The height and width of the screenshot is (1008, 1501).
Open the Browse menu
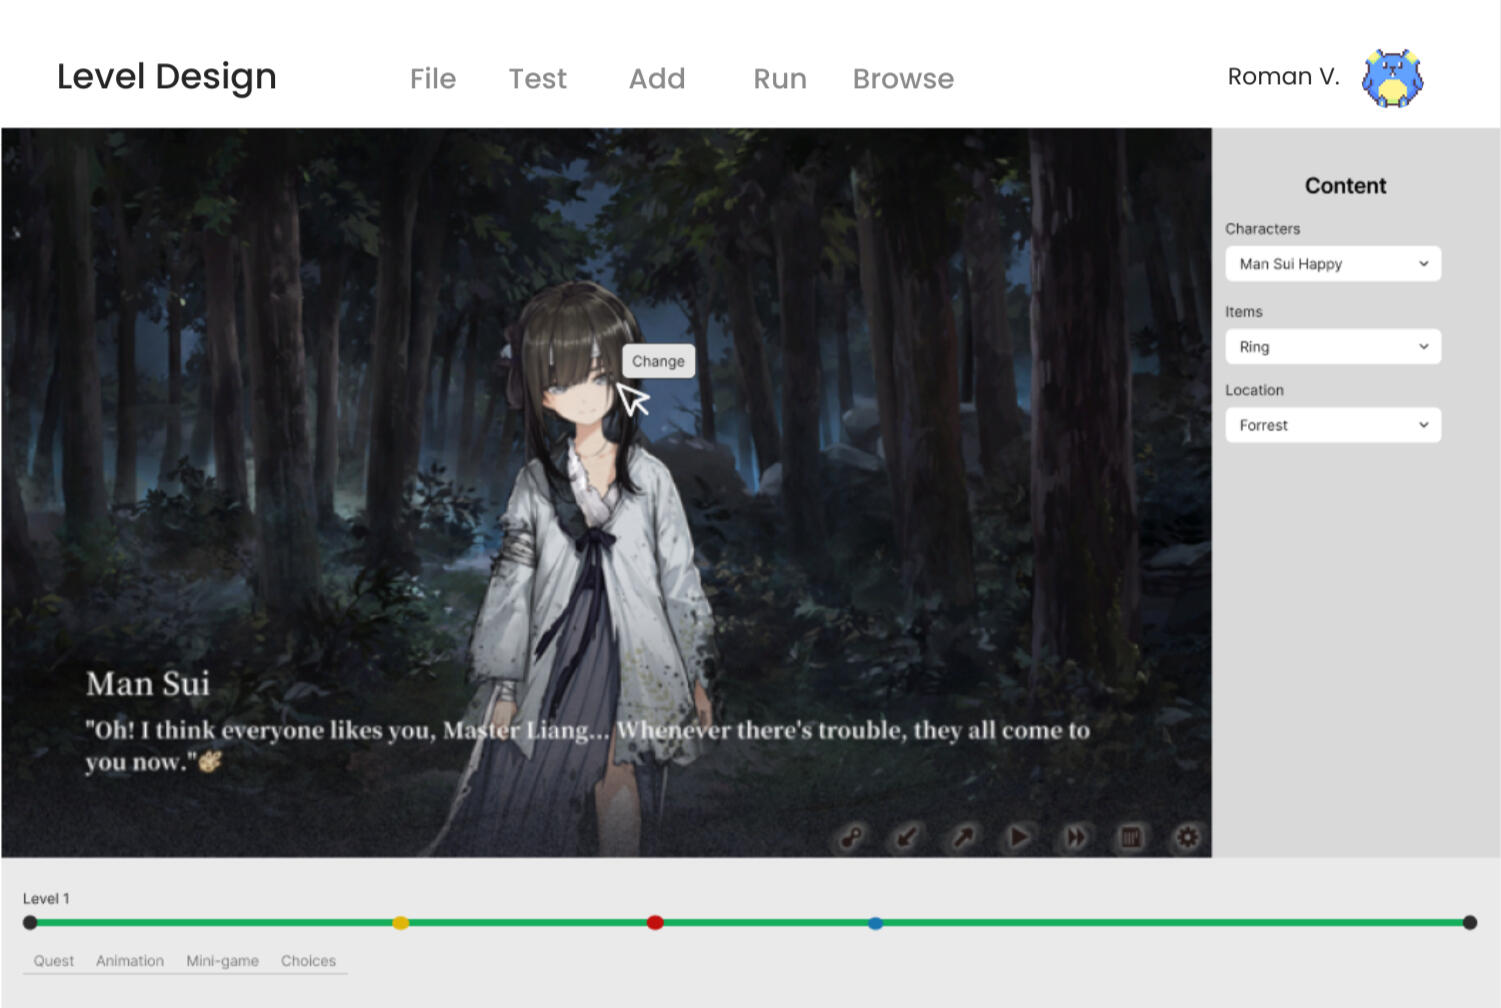tap(904, 79)
